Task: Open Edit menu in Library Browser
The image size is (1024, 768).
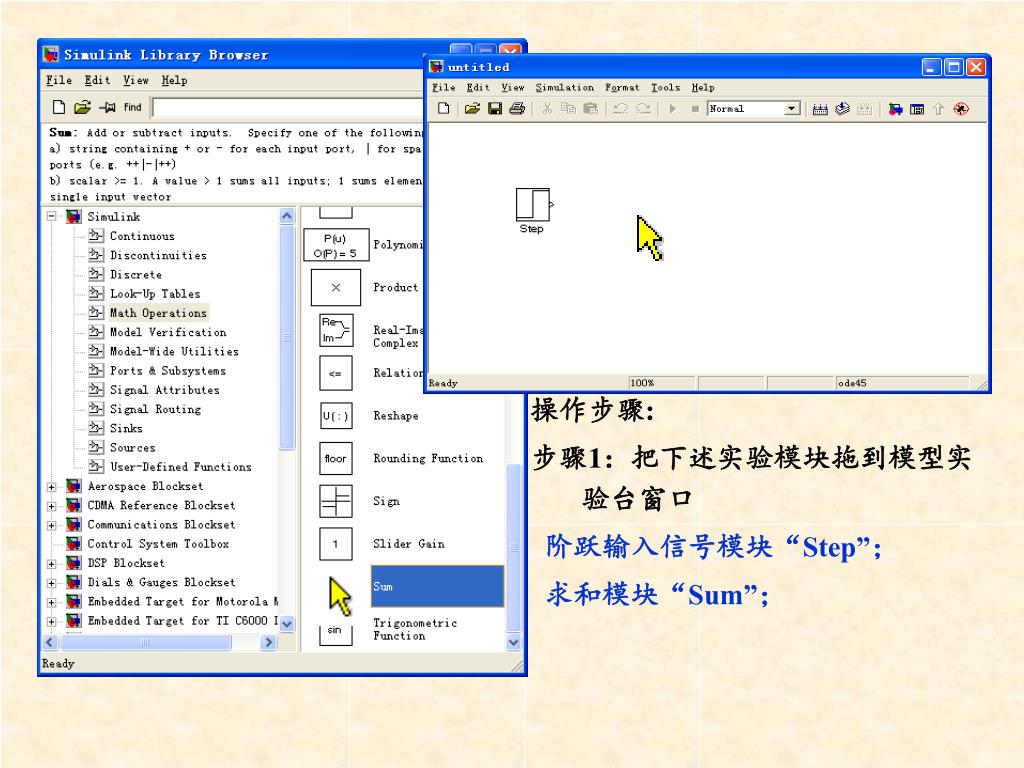Action: point(97,80)
